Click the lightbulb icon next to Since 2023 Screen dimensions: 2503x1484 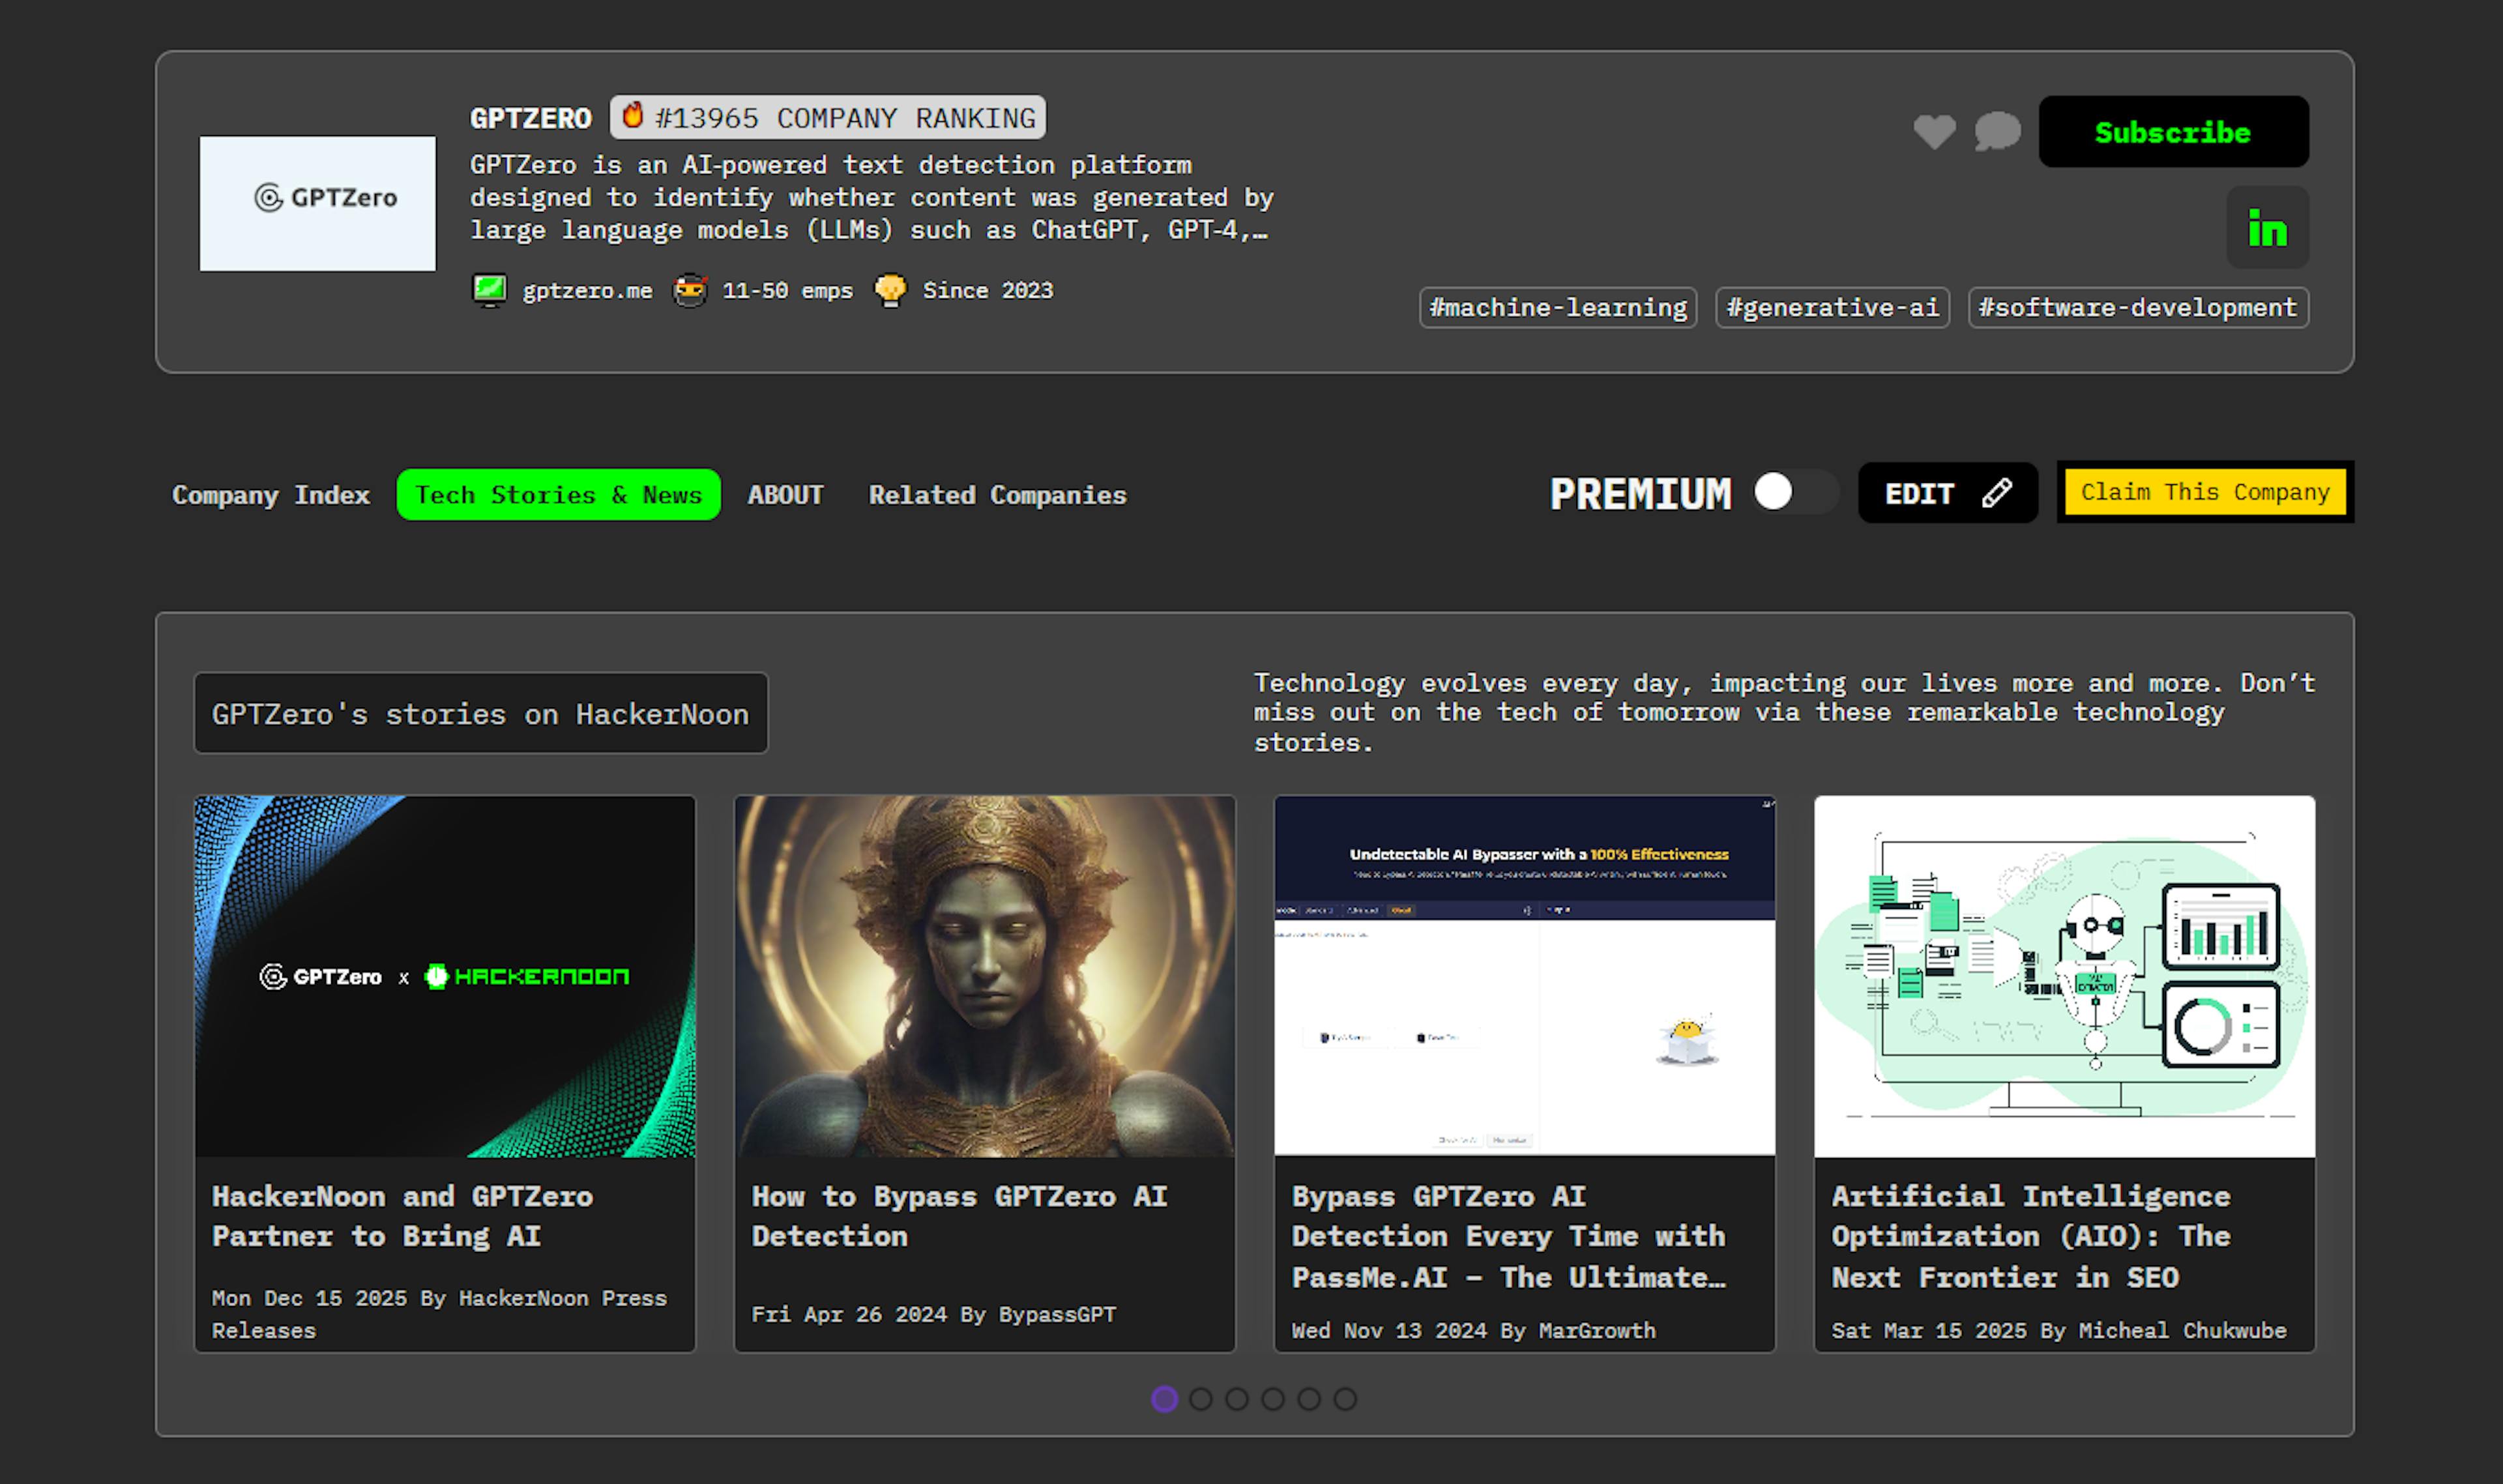[x=891, y=290]
